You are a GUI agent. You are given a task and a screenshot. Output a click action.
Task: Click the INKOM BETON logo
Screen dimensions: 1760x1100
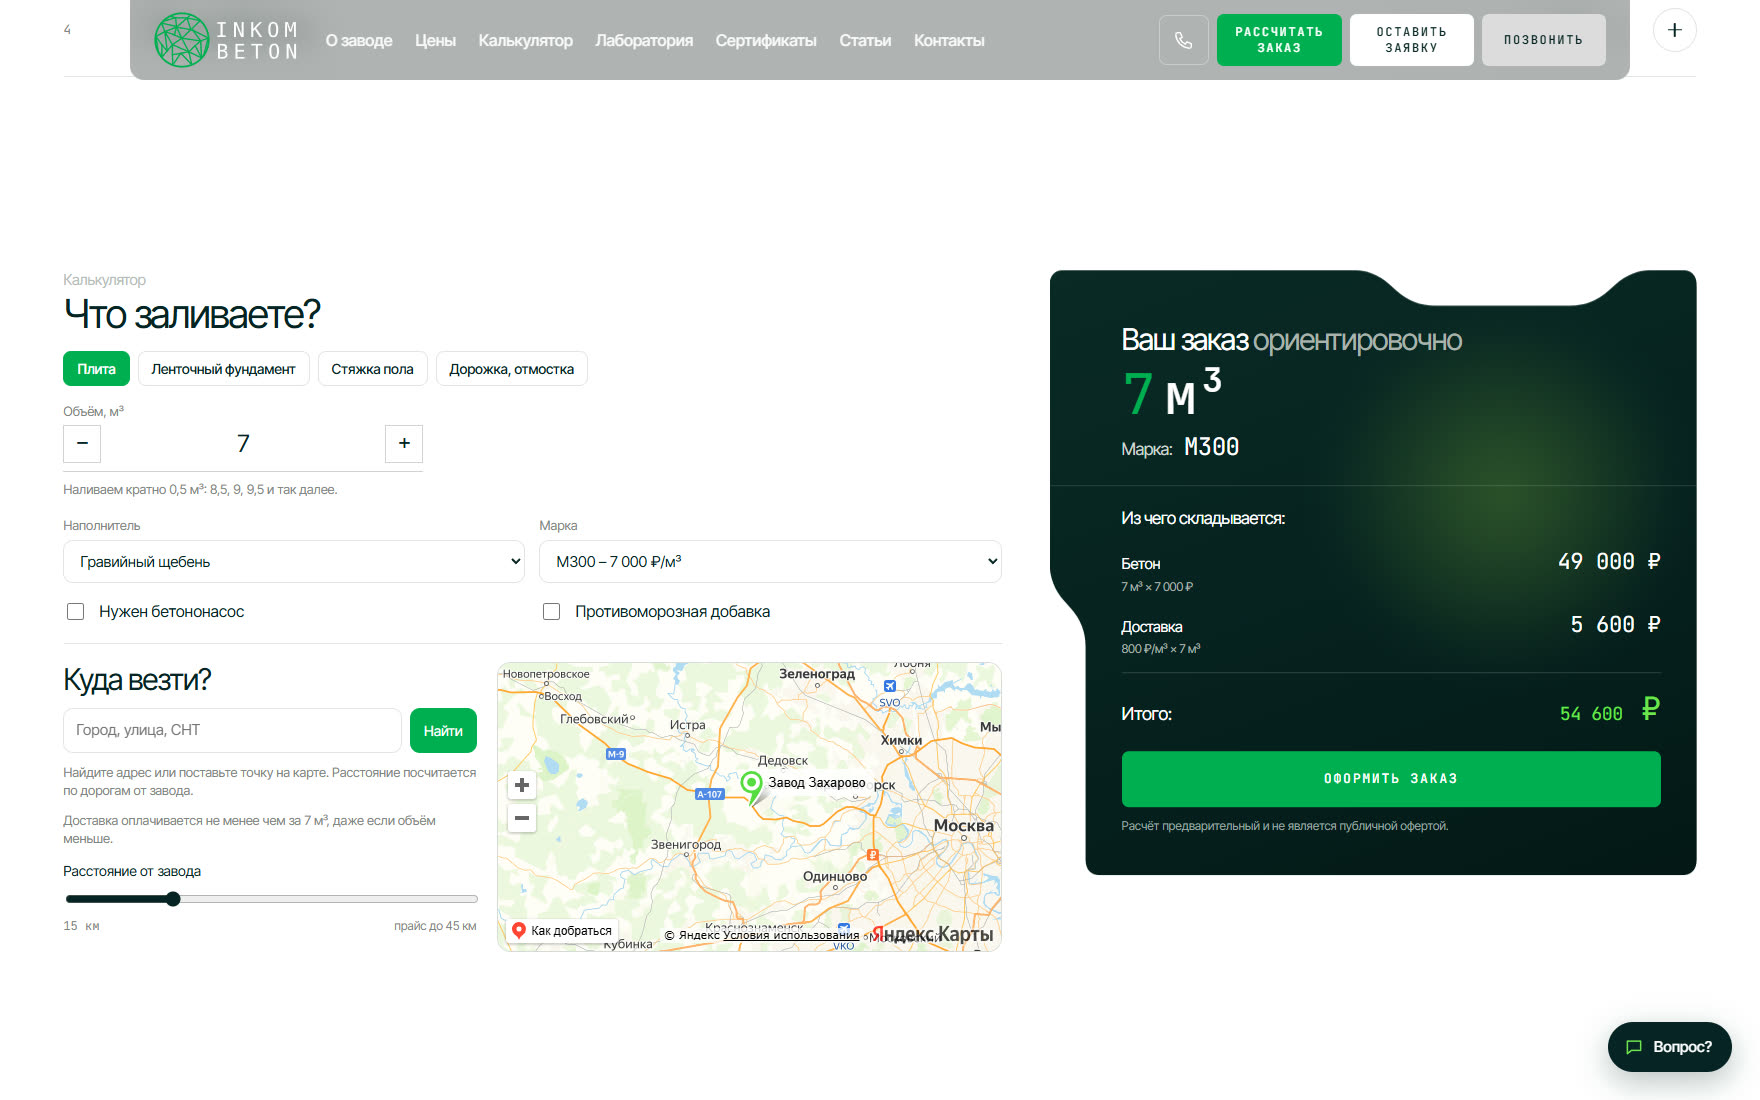tap(227, 40)
